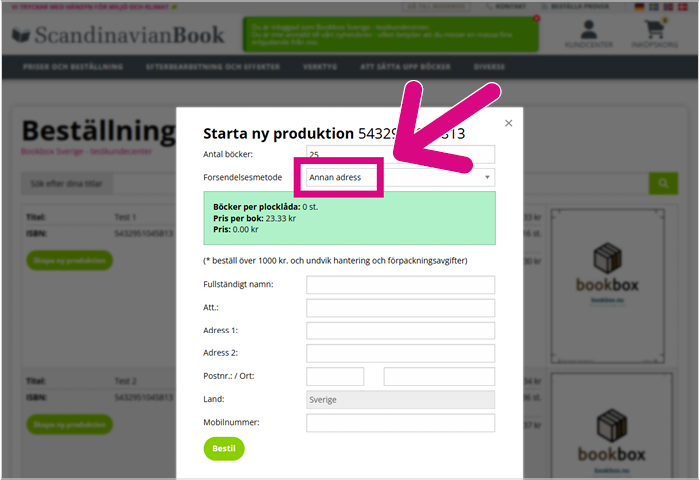This screenshot has height=480, width=700.
Task: Click the Land field showing Sverige
Action: click(x=400, y=400)
